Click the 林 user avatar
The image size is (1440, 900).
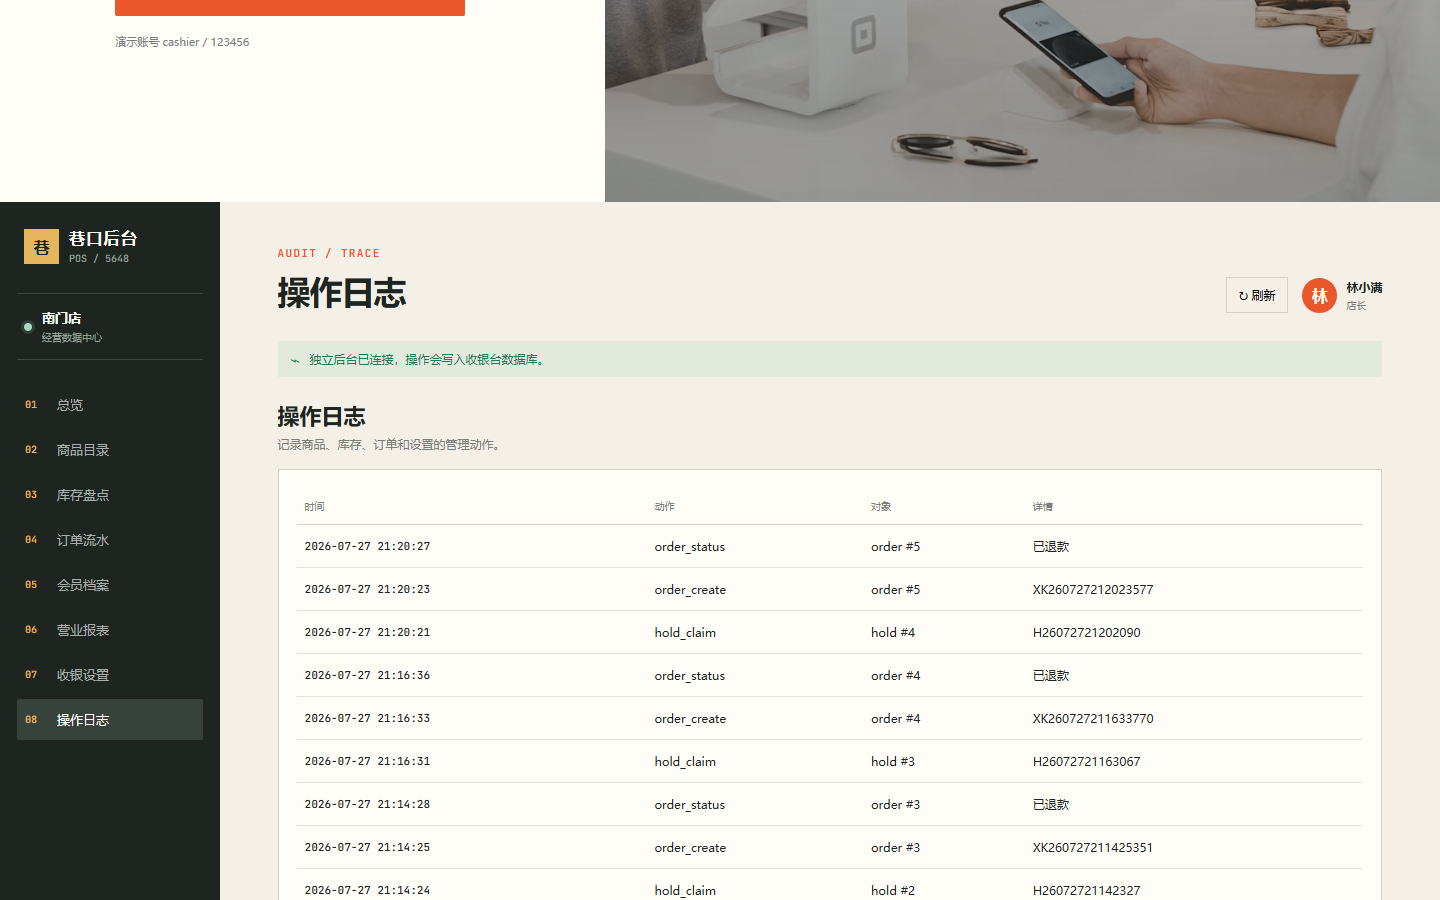point(1319,296)
